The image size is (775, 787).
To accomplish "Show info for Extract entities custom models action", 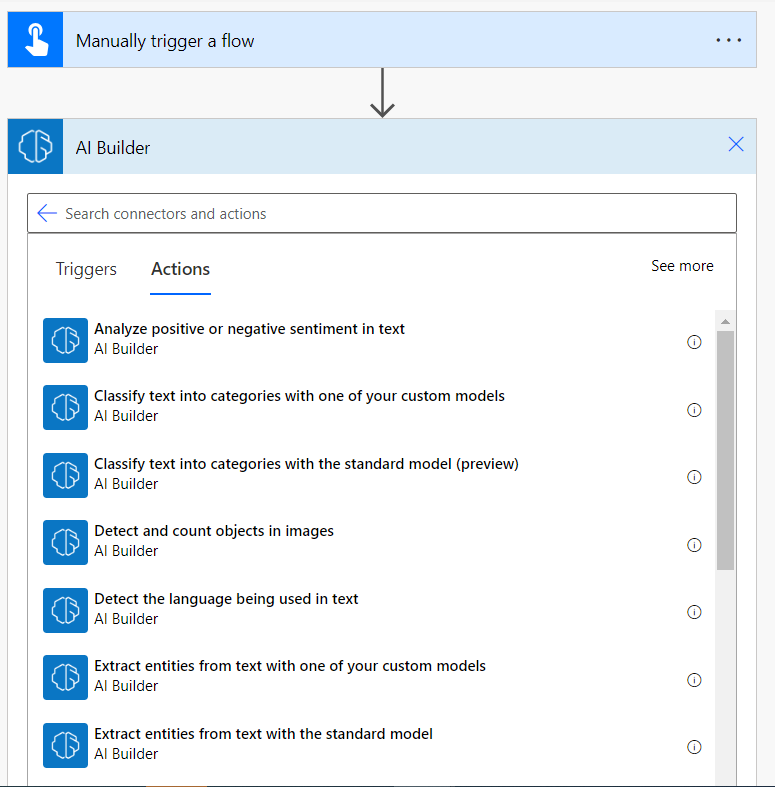I will click(x=694, y=680).
